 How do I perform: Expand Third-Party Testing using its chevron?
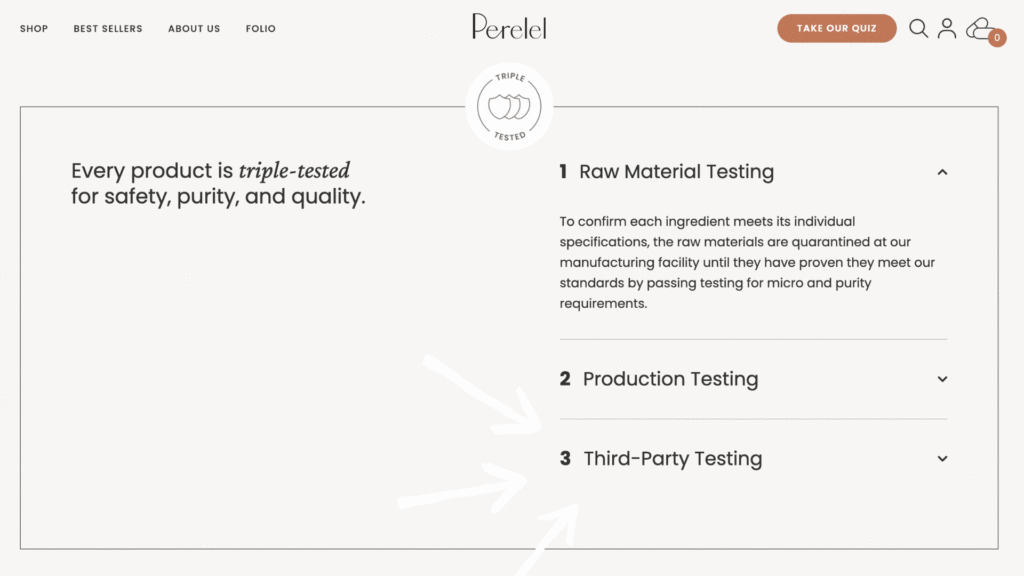pos(942,459)
